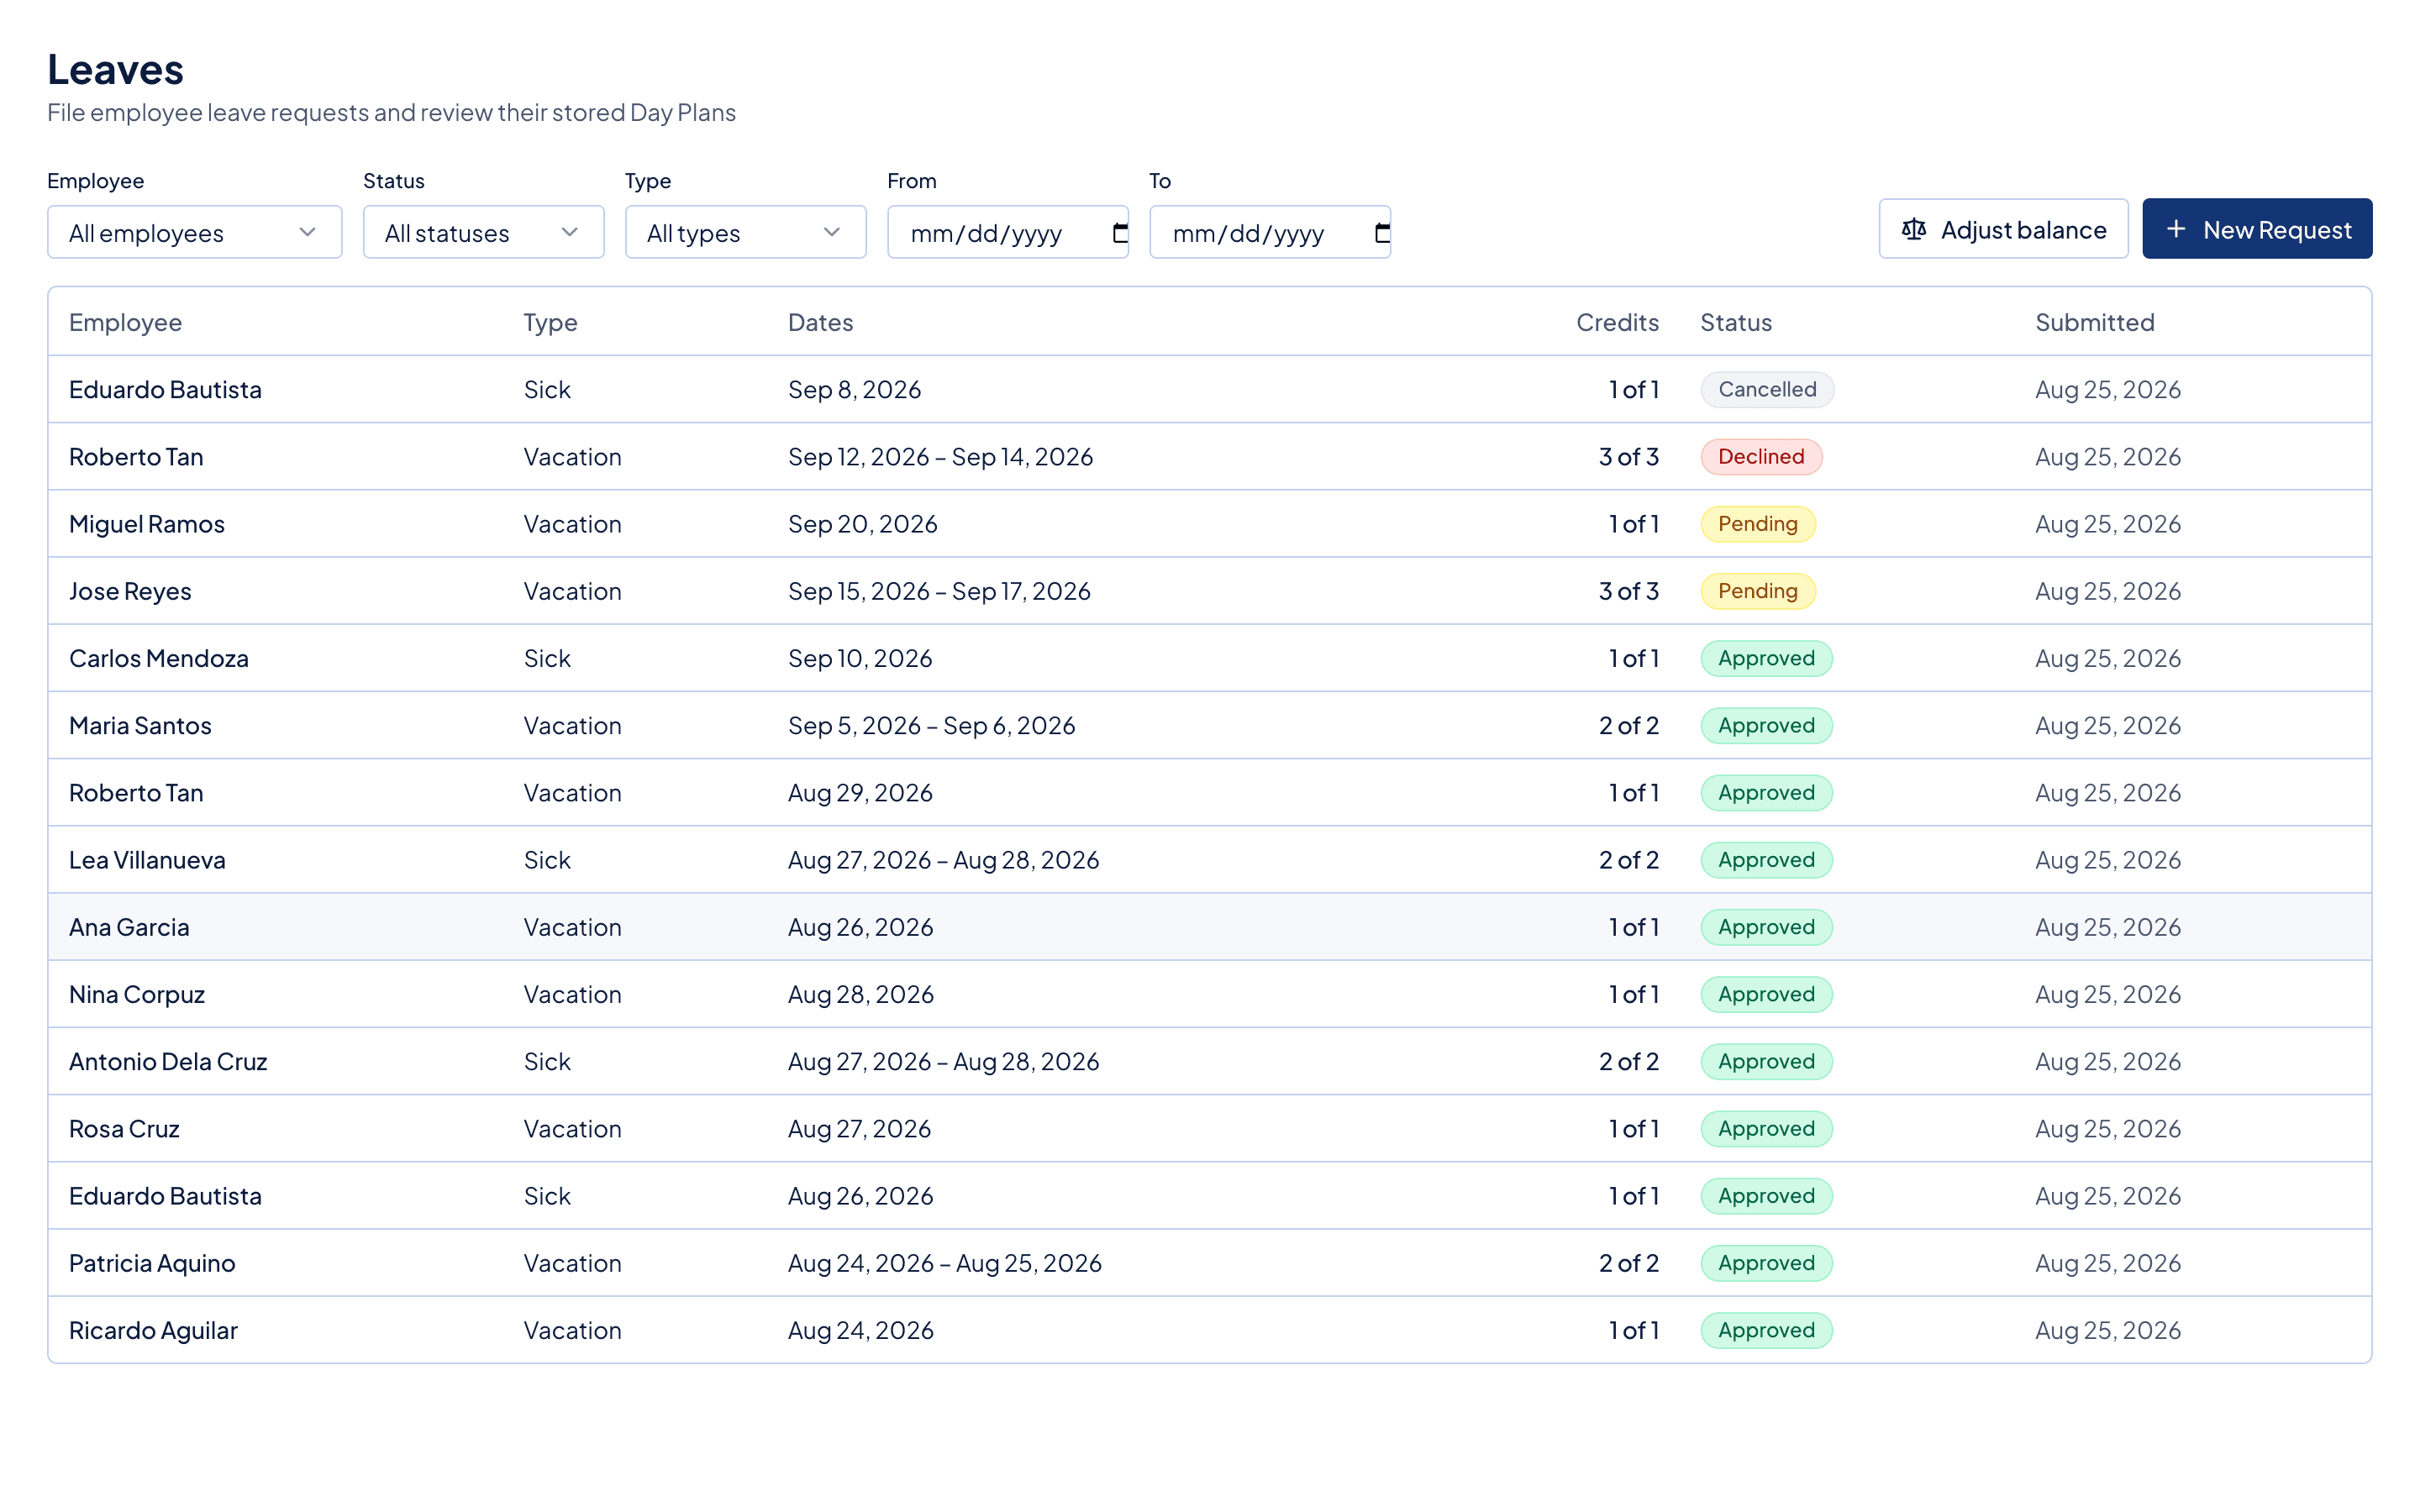Click the Dates column header
Image resolution: width=2420 pixels, height=1512 pixels.
click(x=820, y=322)
